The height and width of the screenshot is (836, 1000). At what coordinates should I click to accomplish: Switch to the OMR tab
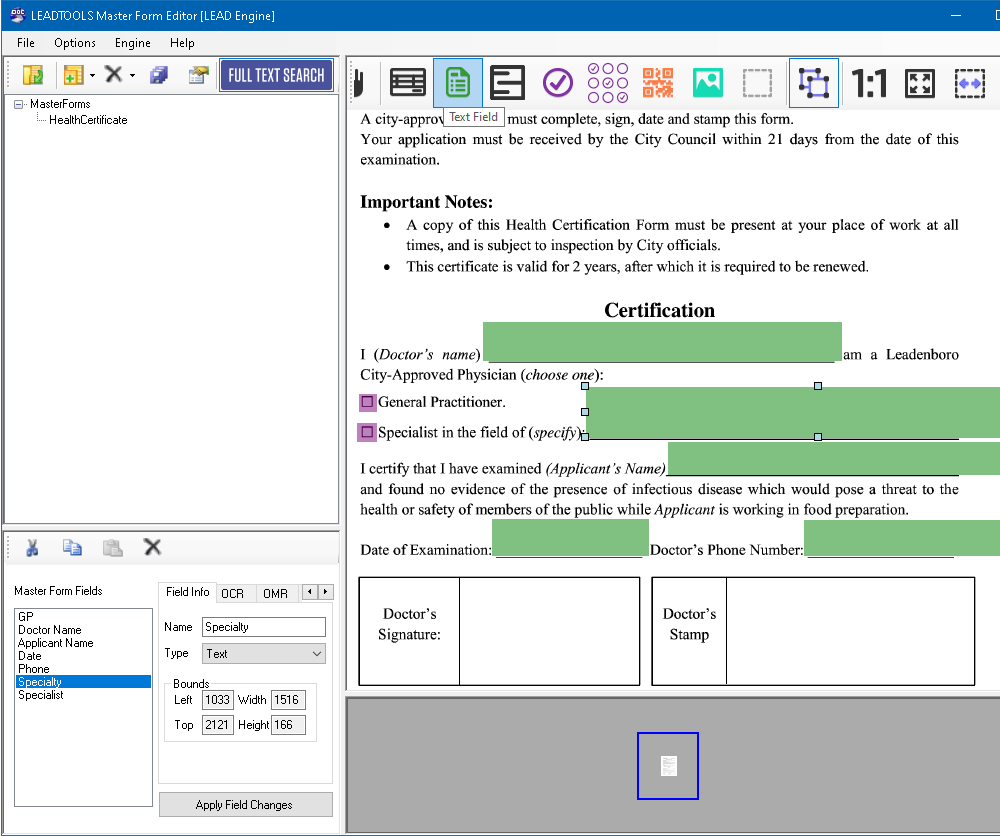point(276,594)
